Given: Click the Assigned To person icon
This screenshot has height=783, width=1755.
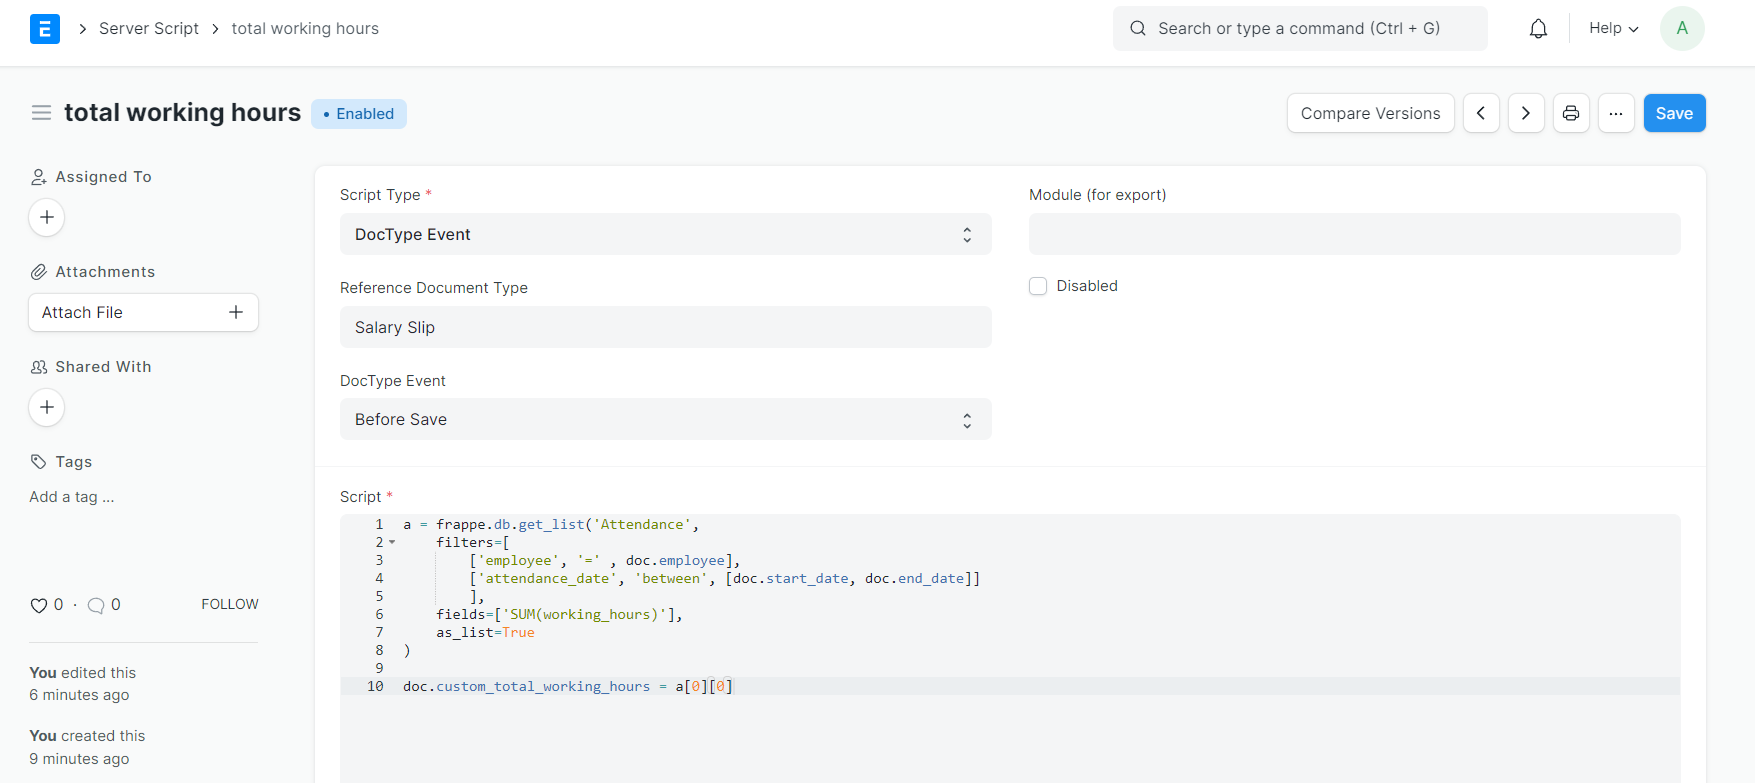Looking at the screenshot, I should click(39, 177).
